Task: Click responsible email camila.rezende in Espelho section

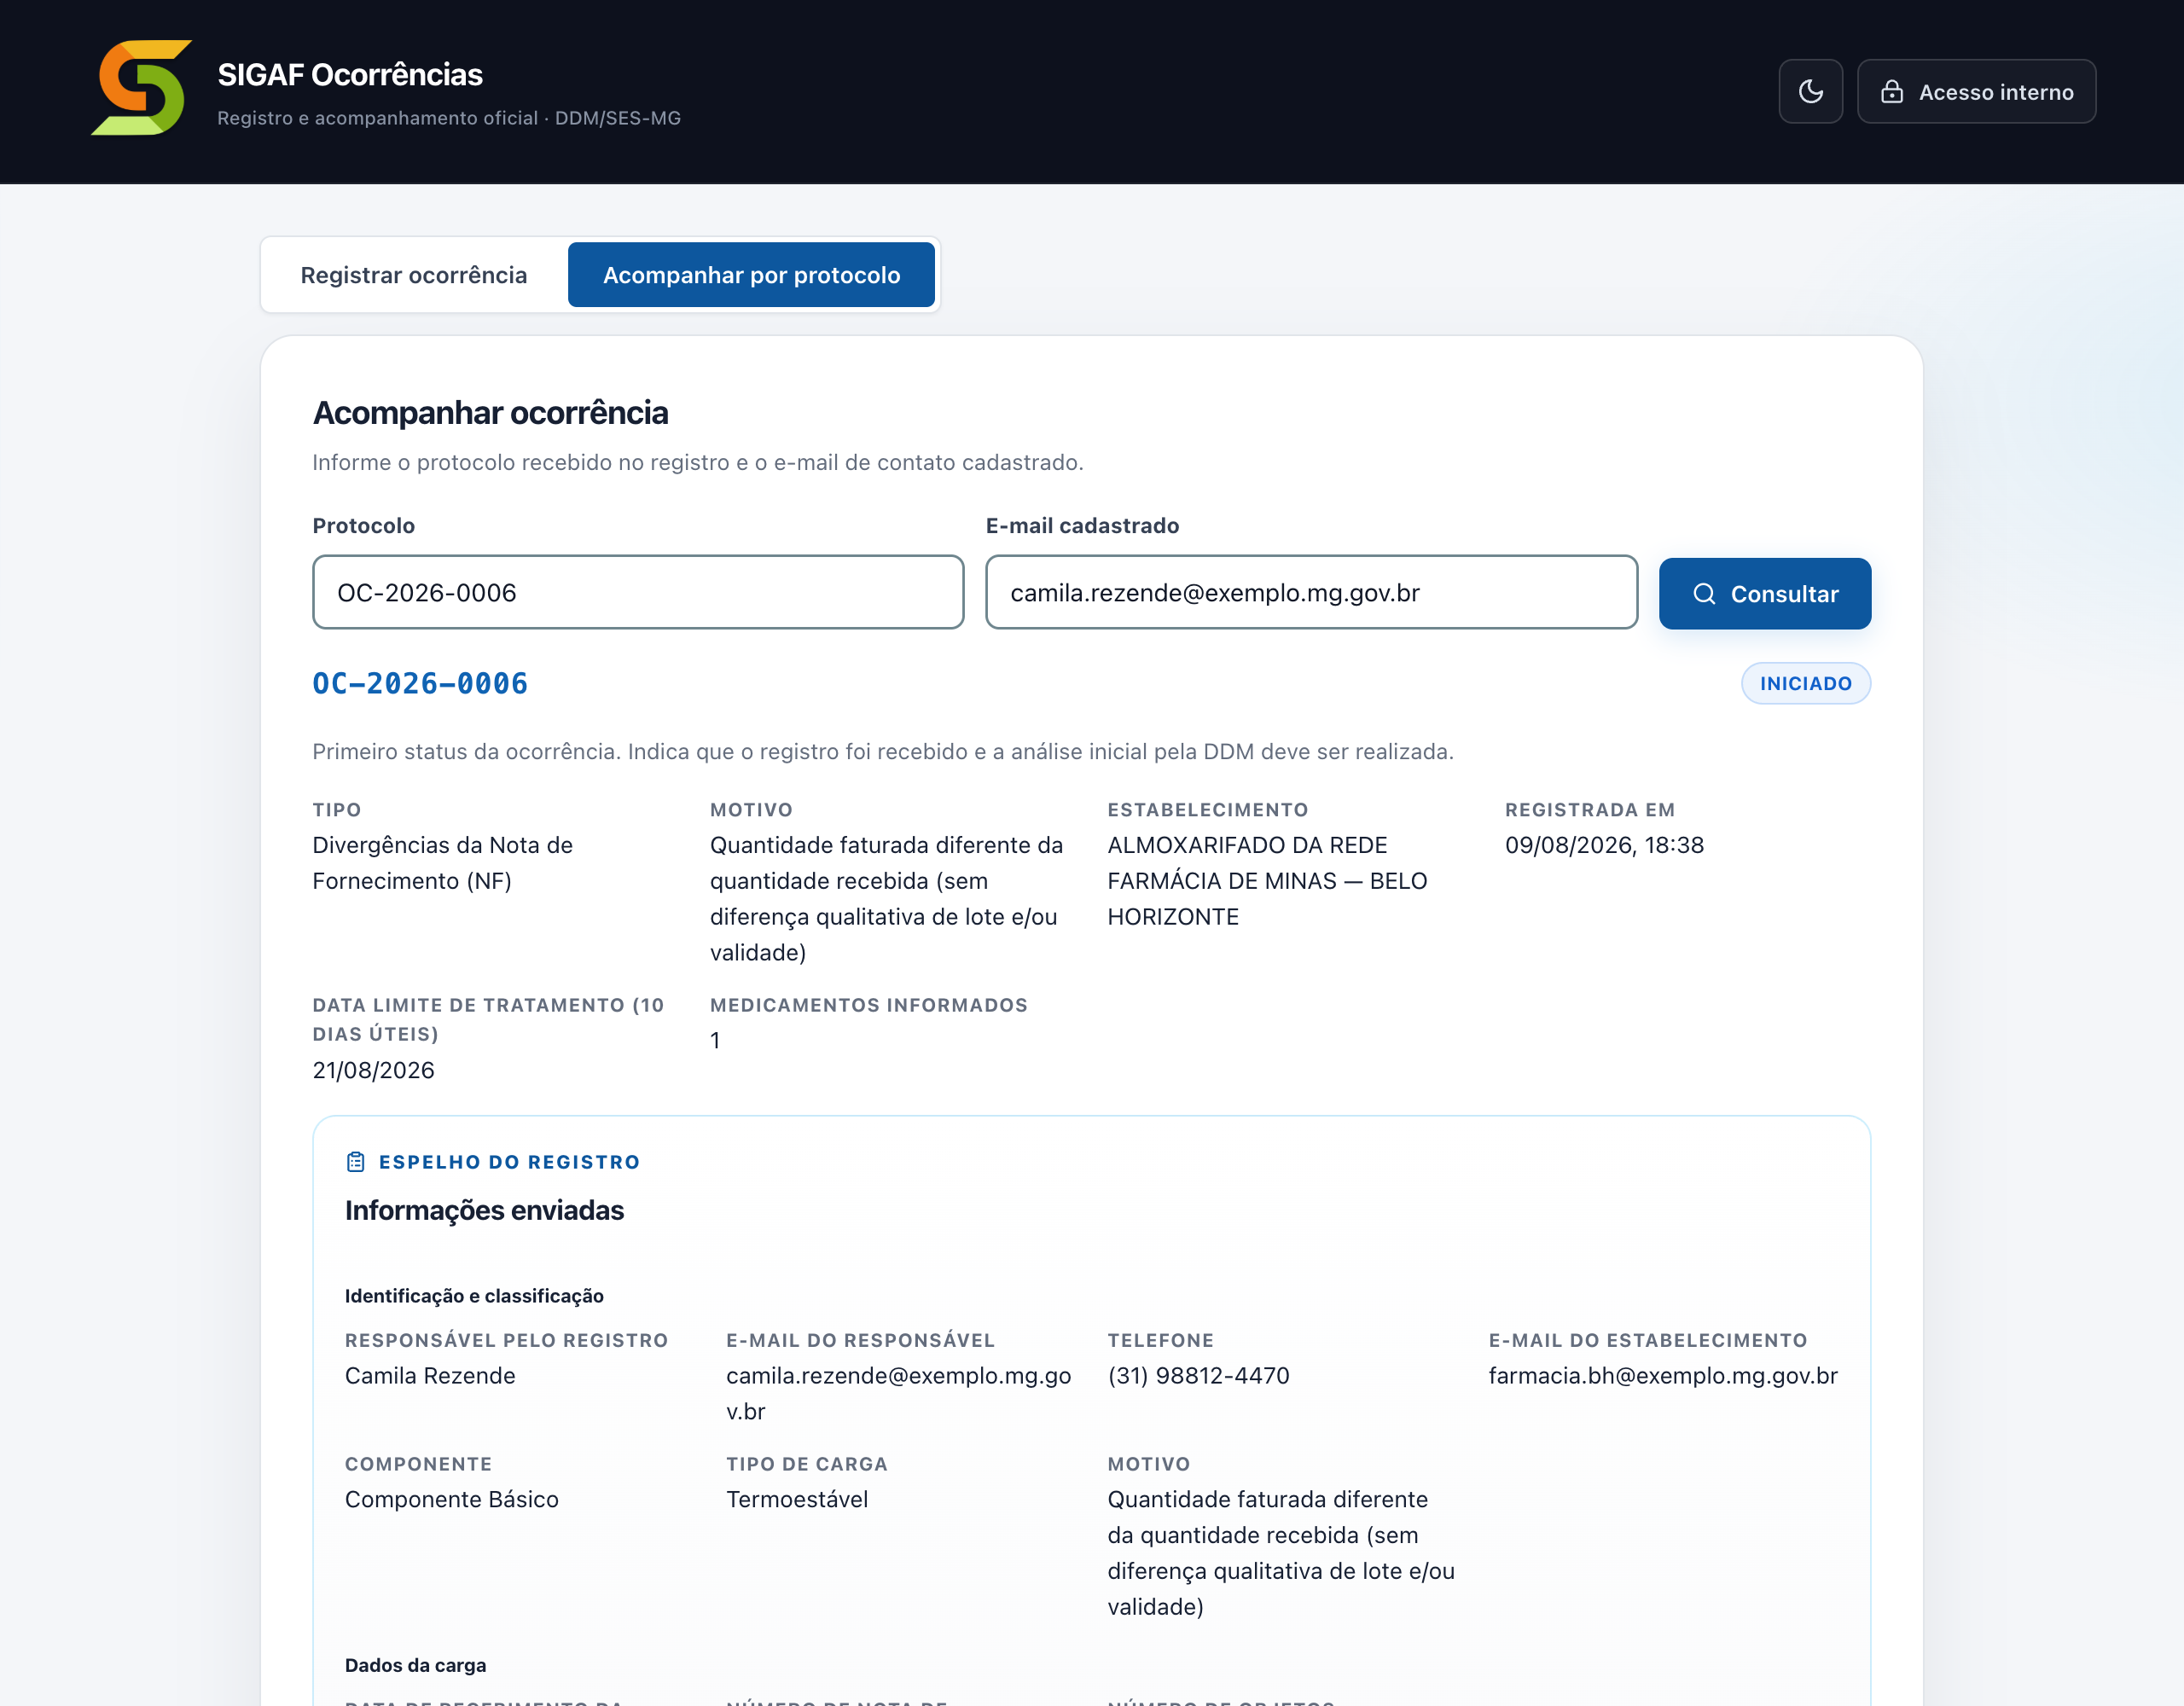Action: click(x=899, y=1394)
